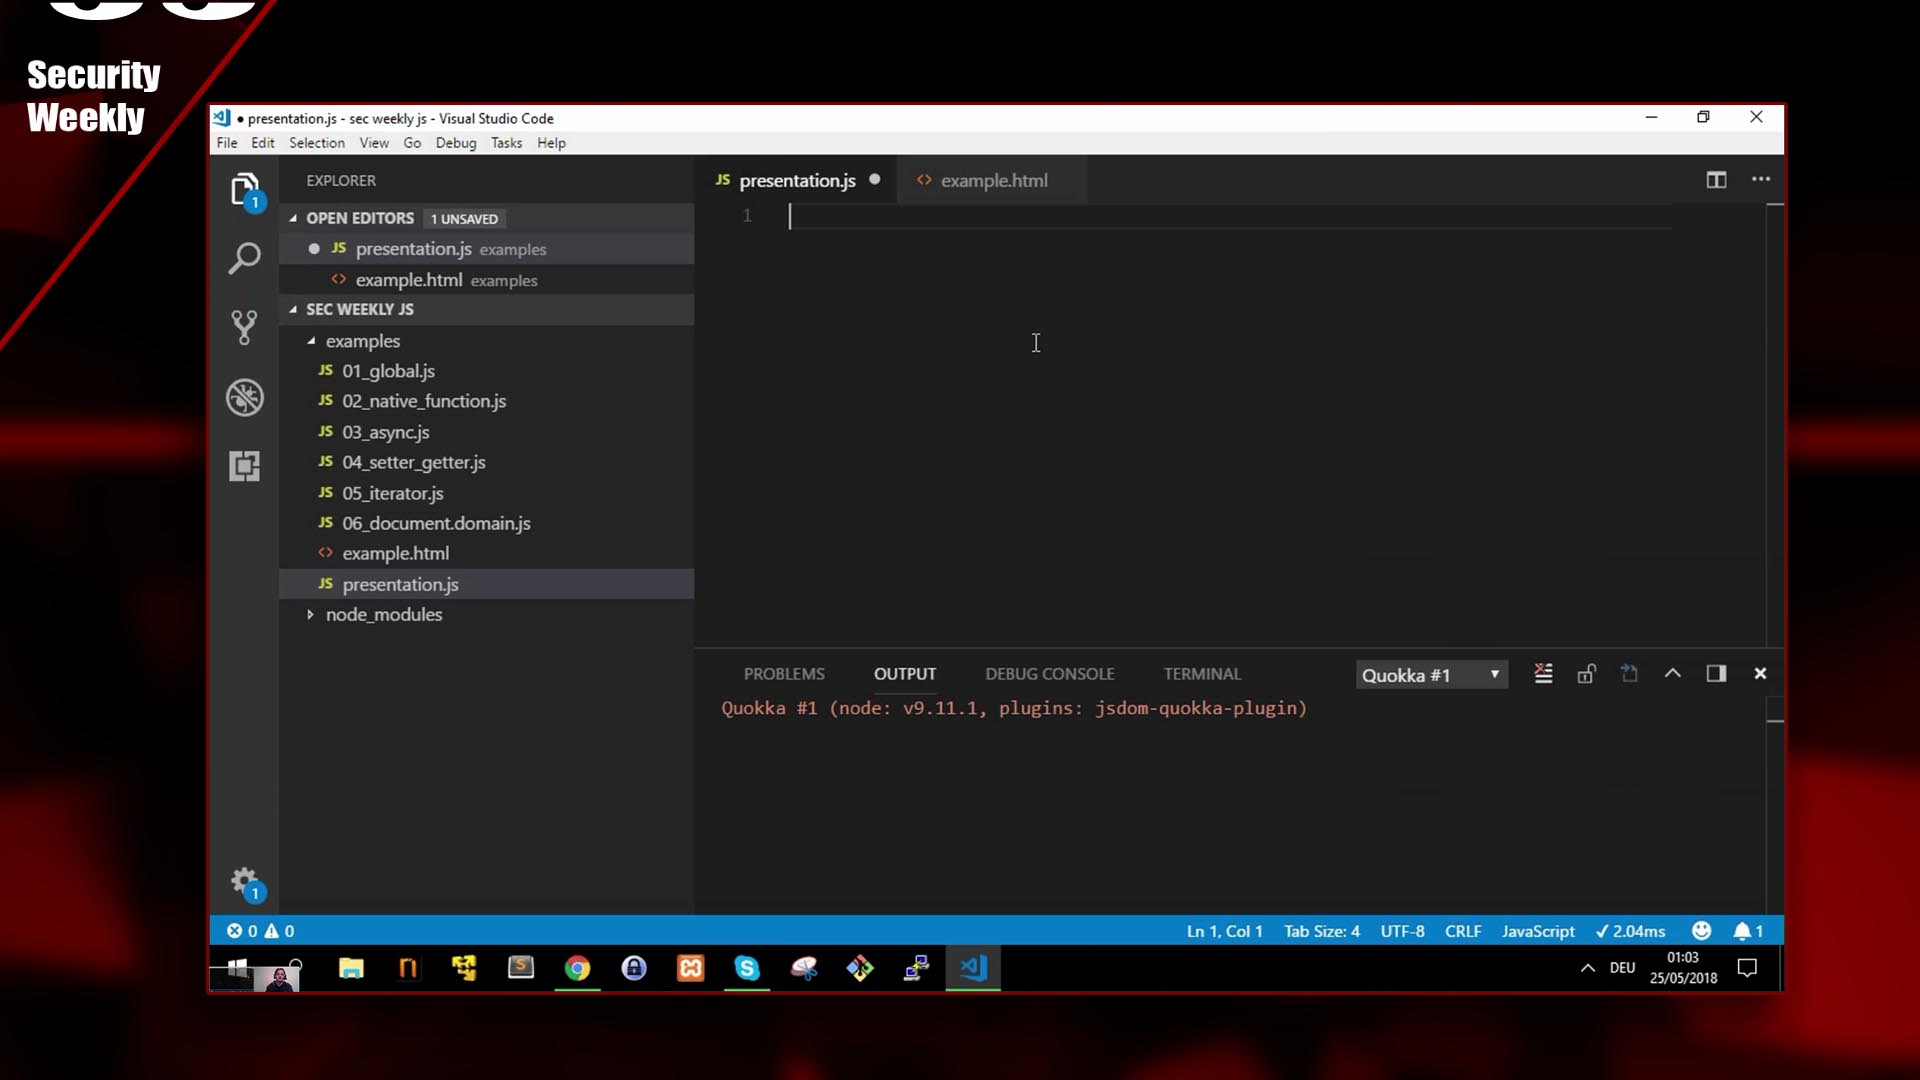The height and width of the screenshot is (1080, 1920).
Task: Change the UTF-8 file encoding
Action: pos(1402,931)
